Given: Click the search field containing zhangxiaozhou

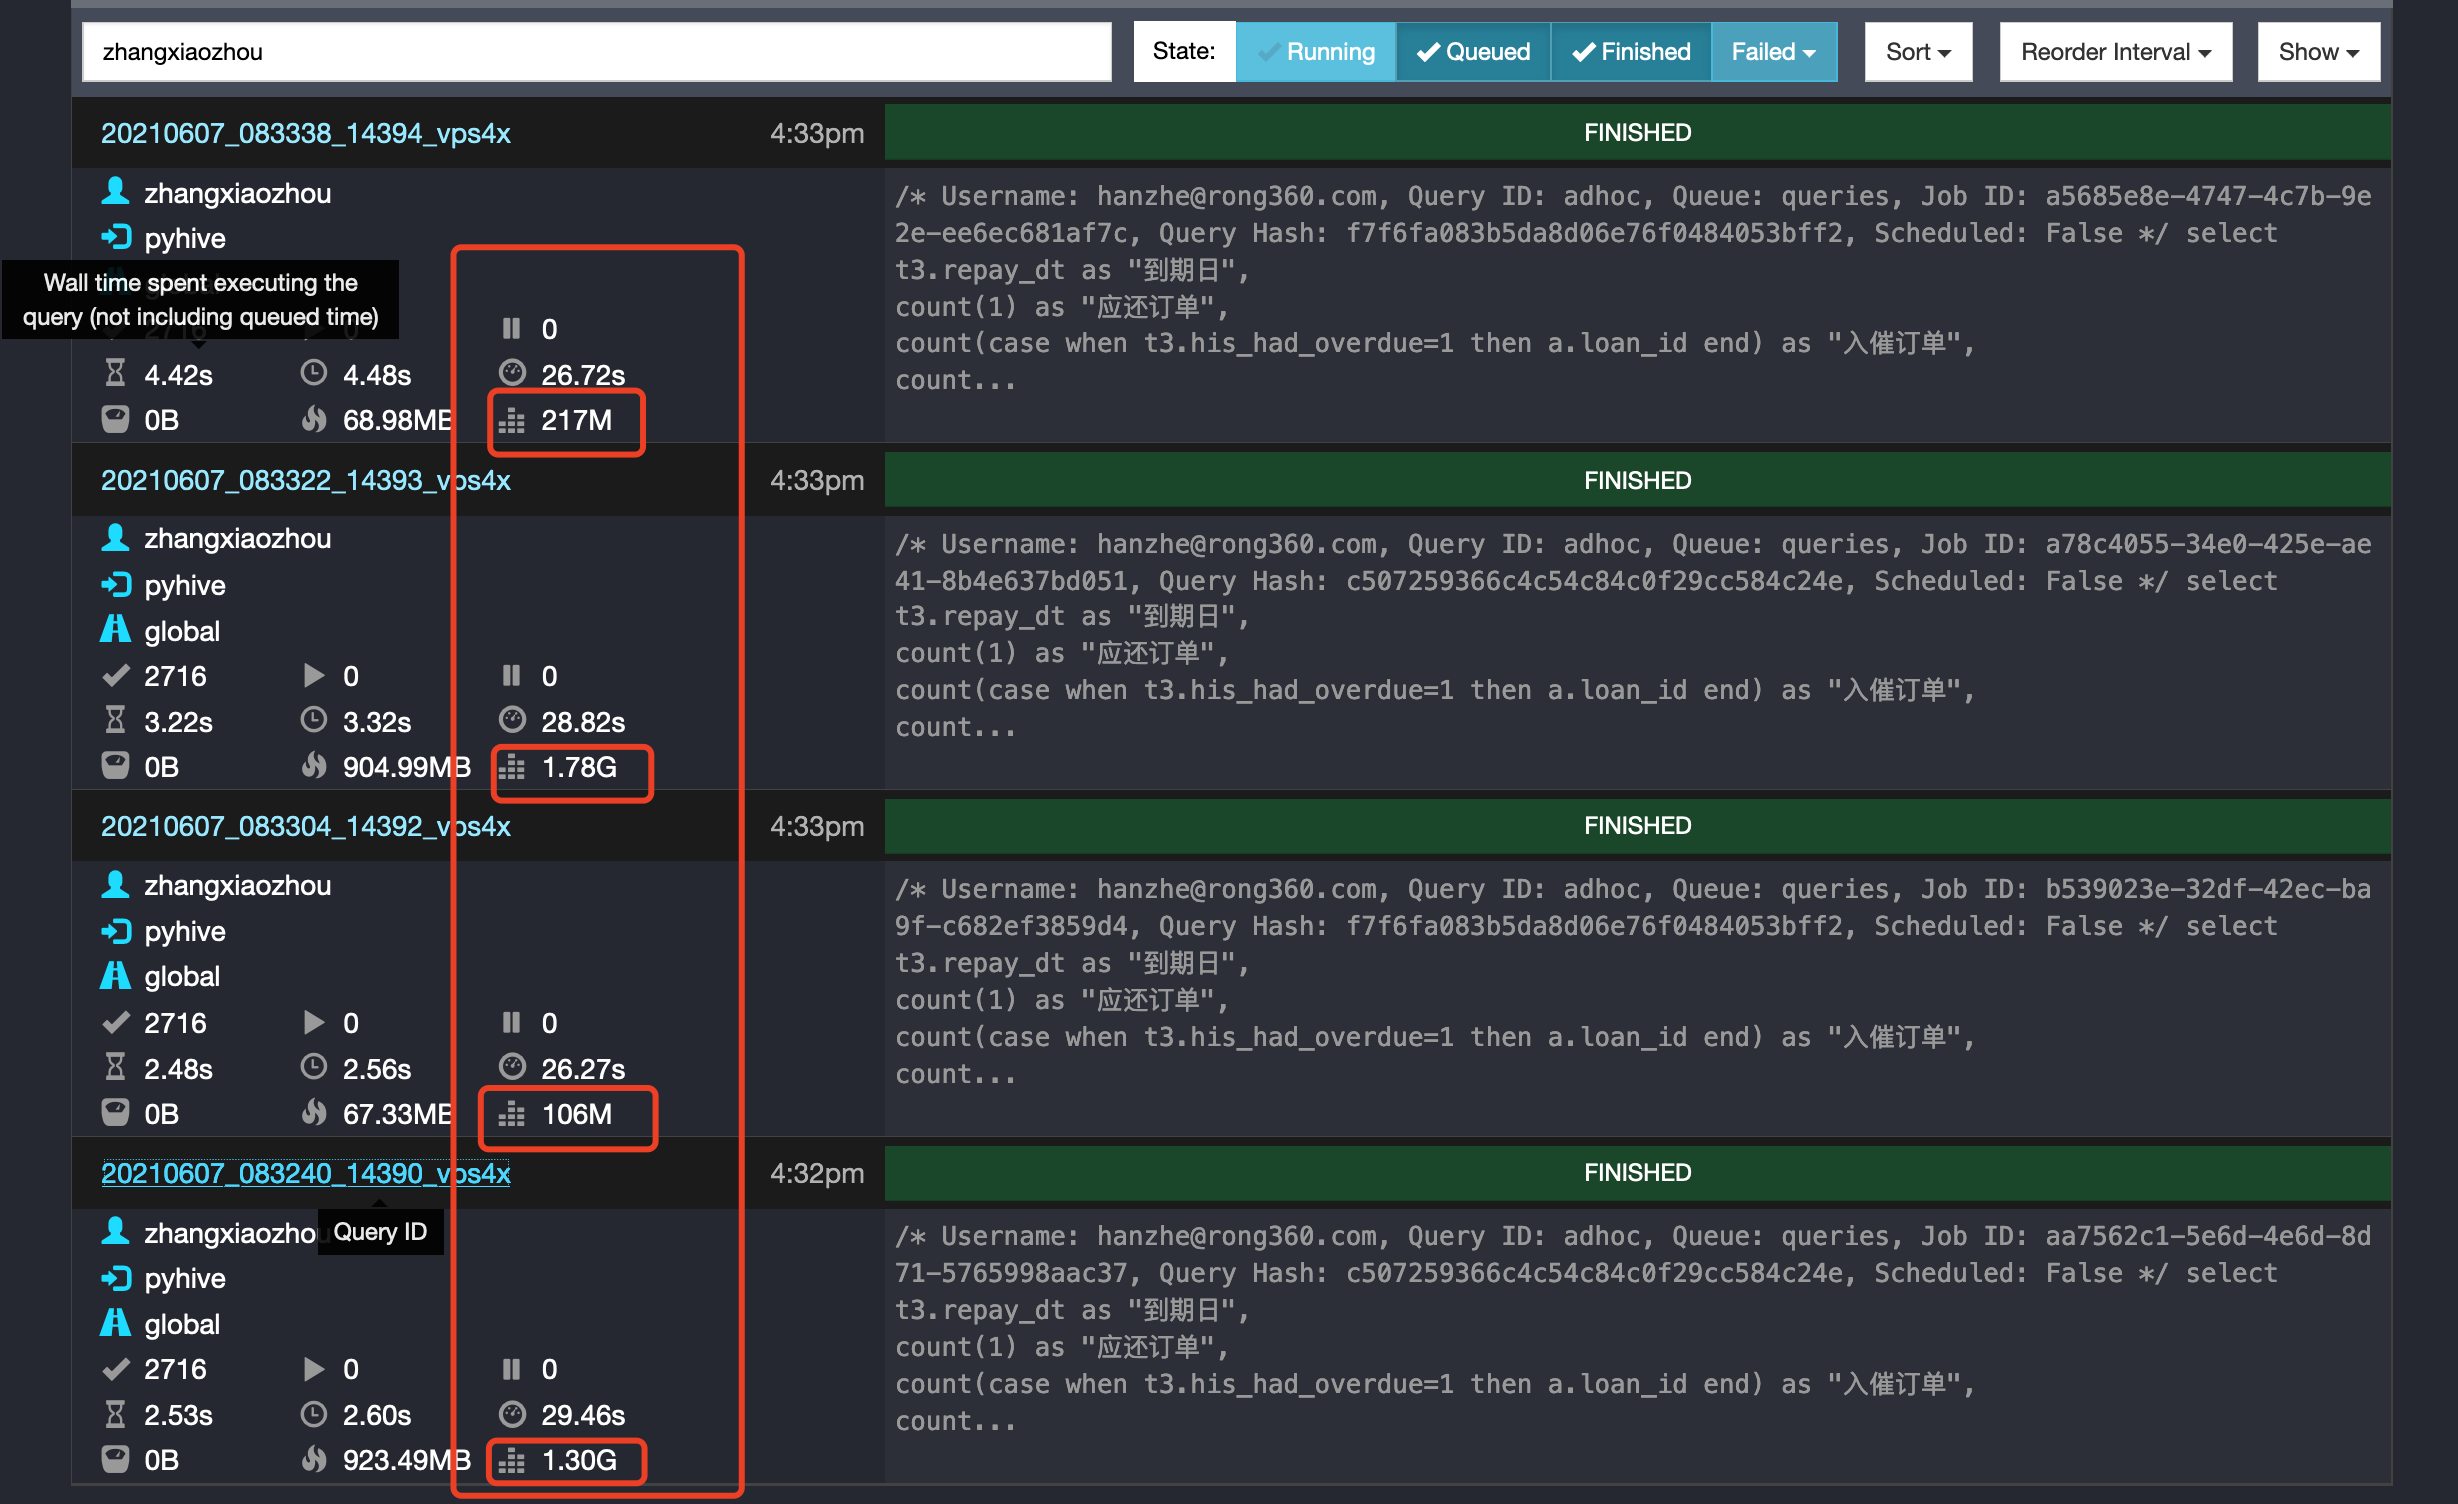Looking at the screenshot, I should (x=596, y=52).
